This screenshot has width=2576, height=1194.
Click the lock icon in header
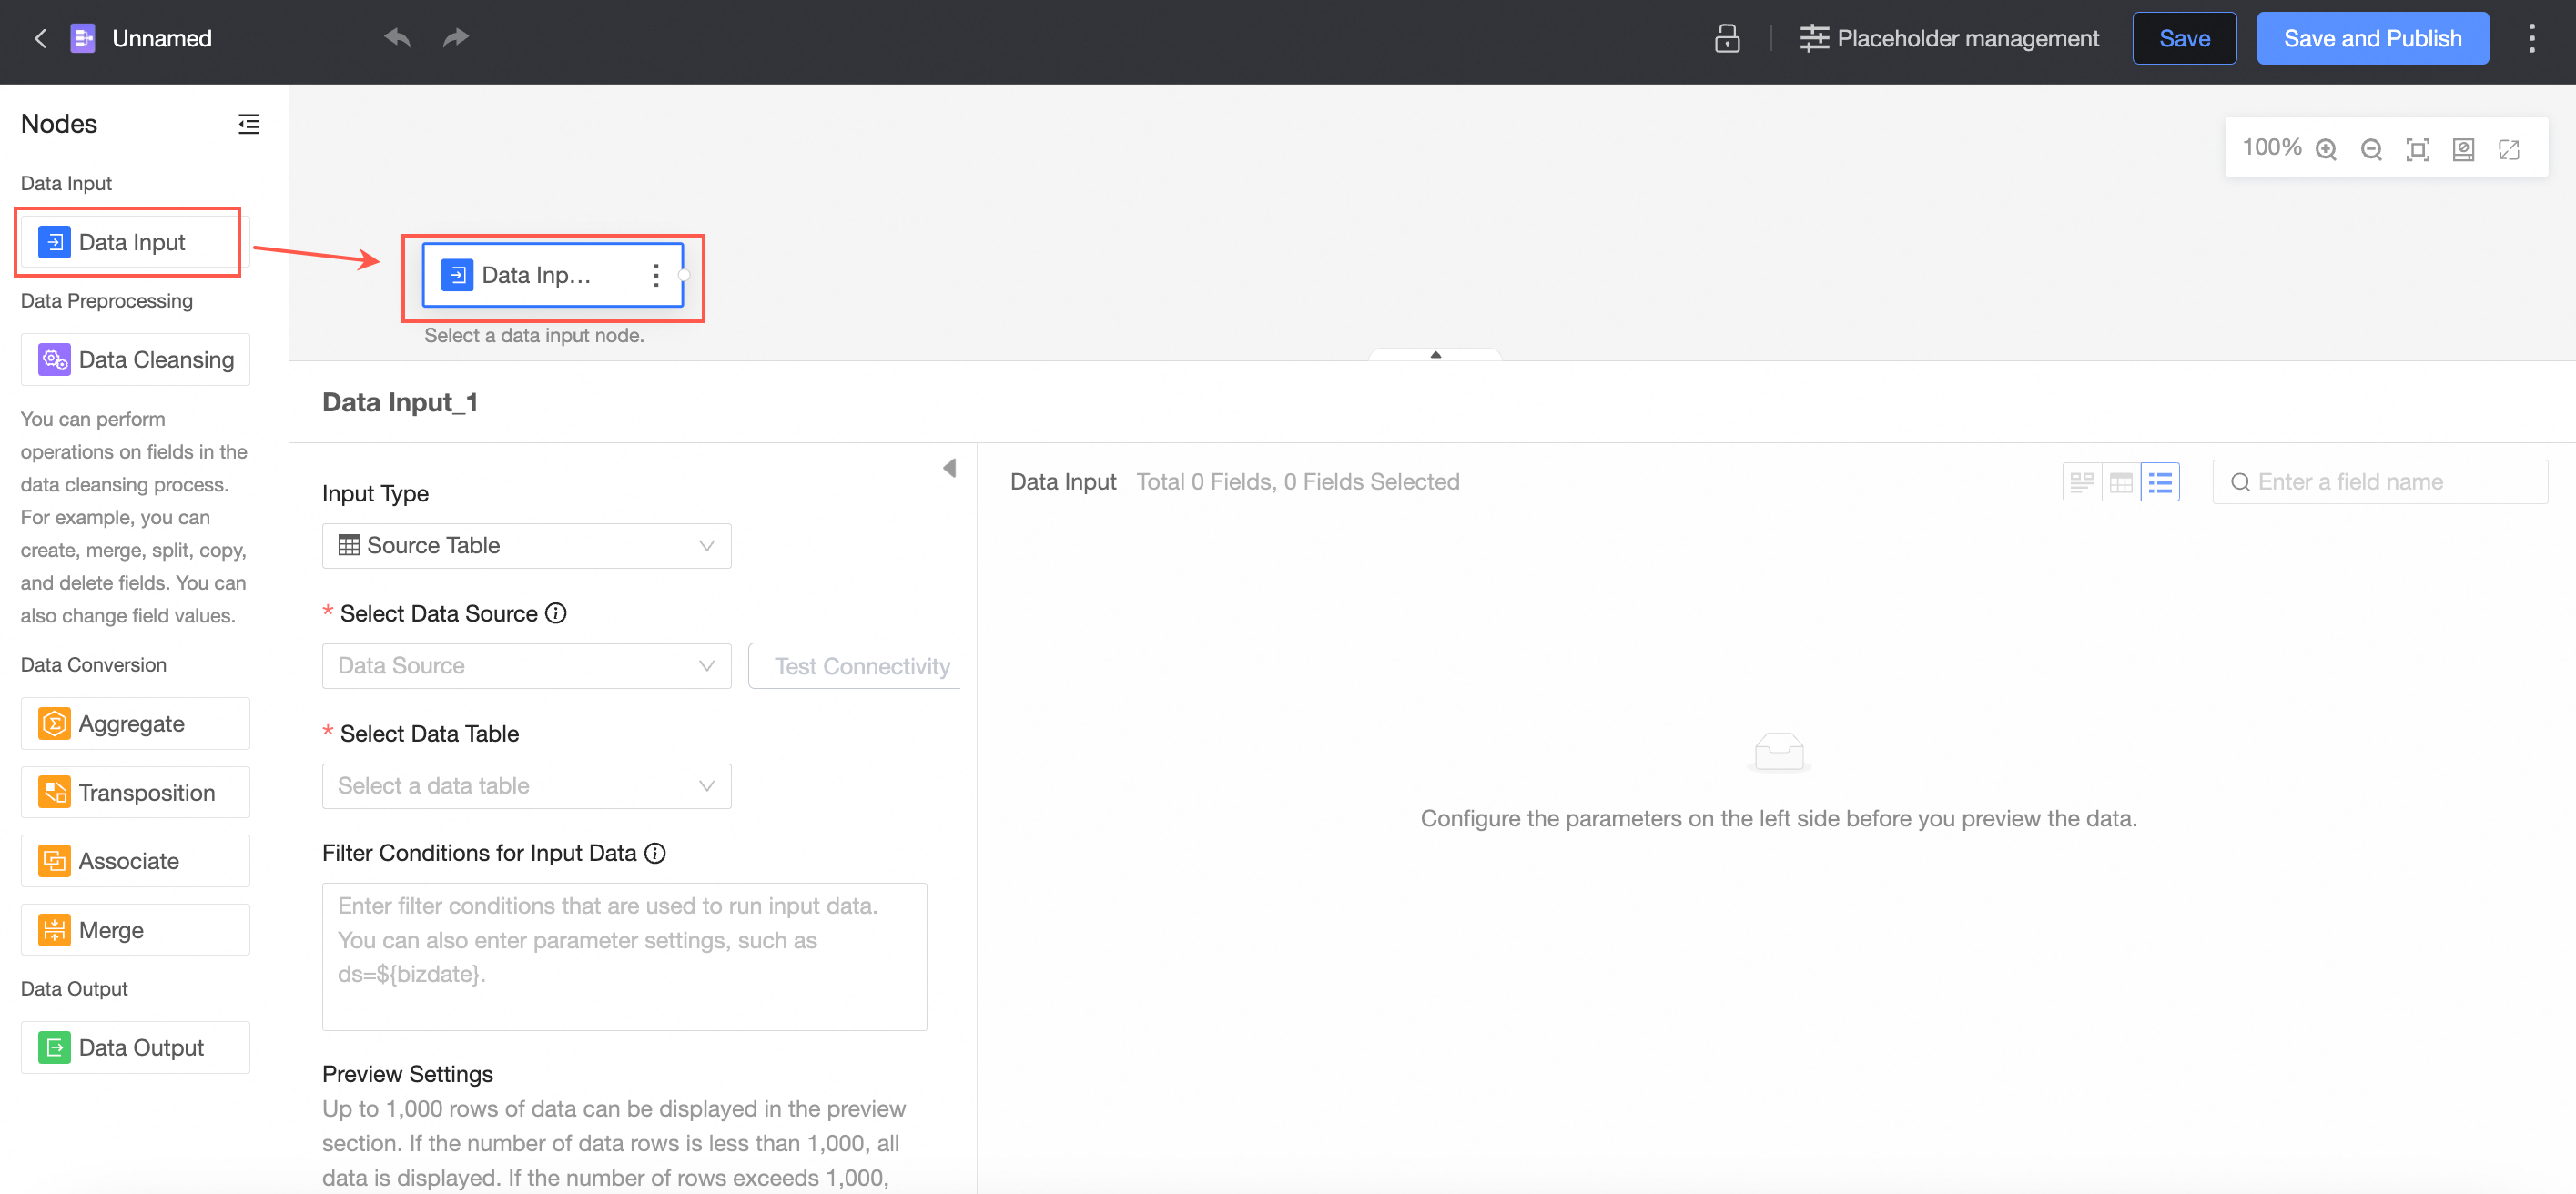tap(1727, 38)
